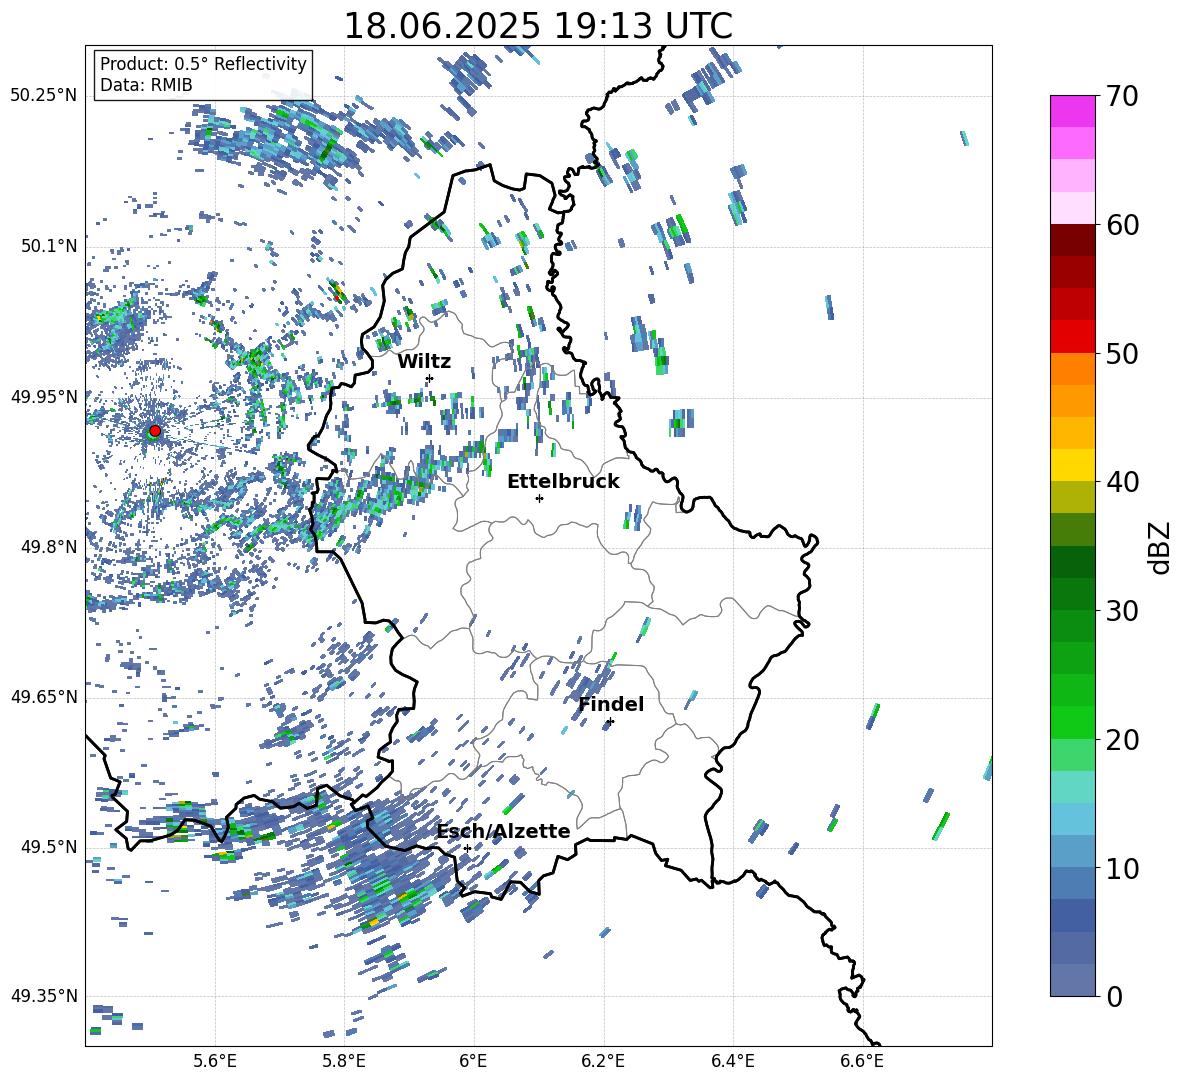Click the 5.8°E longitude label

pyautogui.click(x=344, y=1061)
